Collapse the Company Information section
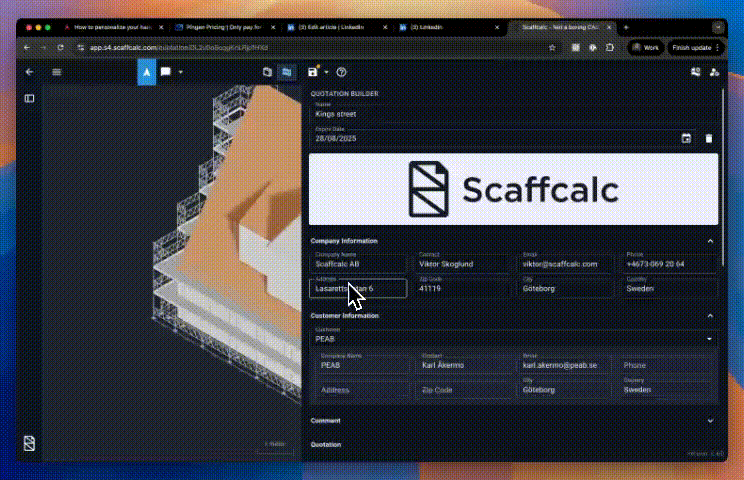Image resolution: width=744 pixels, height=480 pixels. [x=710, y=241]
